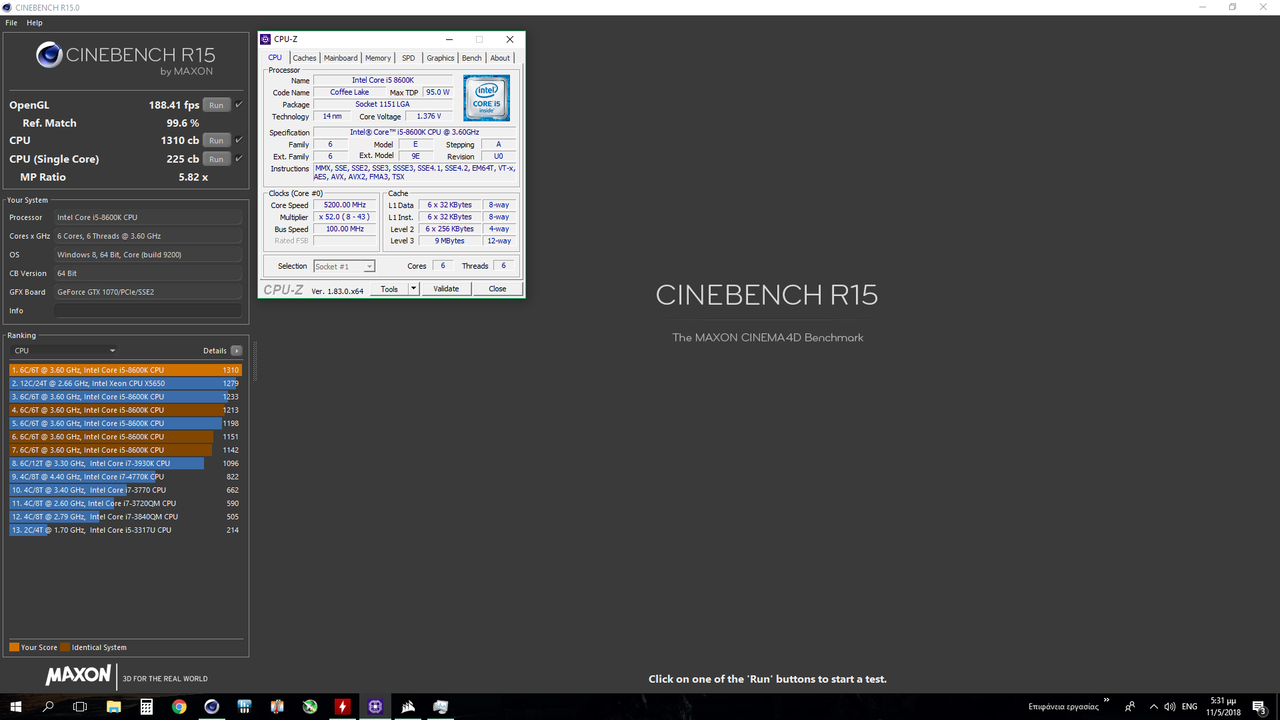Screen dimensions: 1280x720
Task: Switch to Cinebench taskbar icon
Action: click(x=212, y=706)
